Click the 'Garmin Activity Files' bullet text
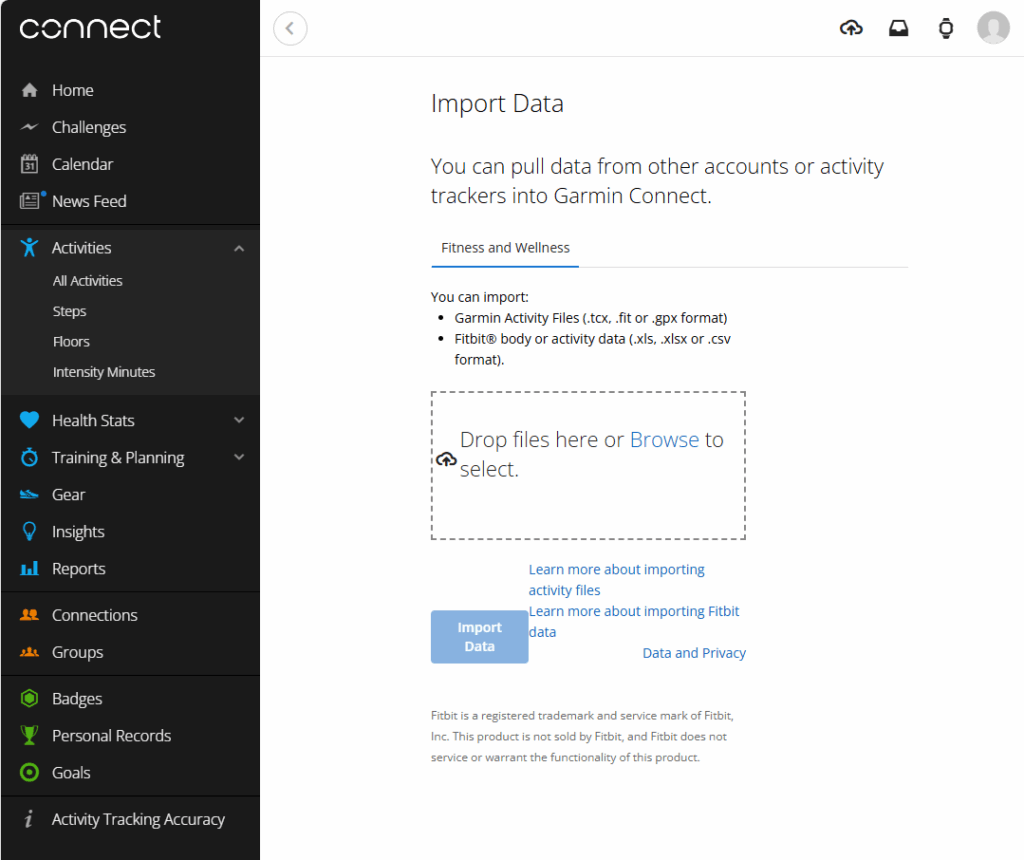The height and width of the screenshot is (860, 1024). tap(591, 318)
